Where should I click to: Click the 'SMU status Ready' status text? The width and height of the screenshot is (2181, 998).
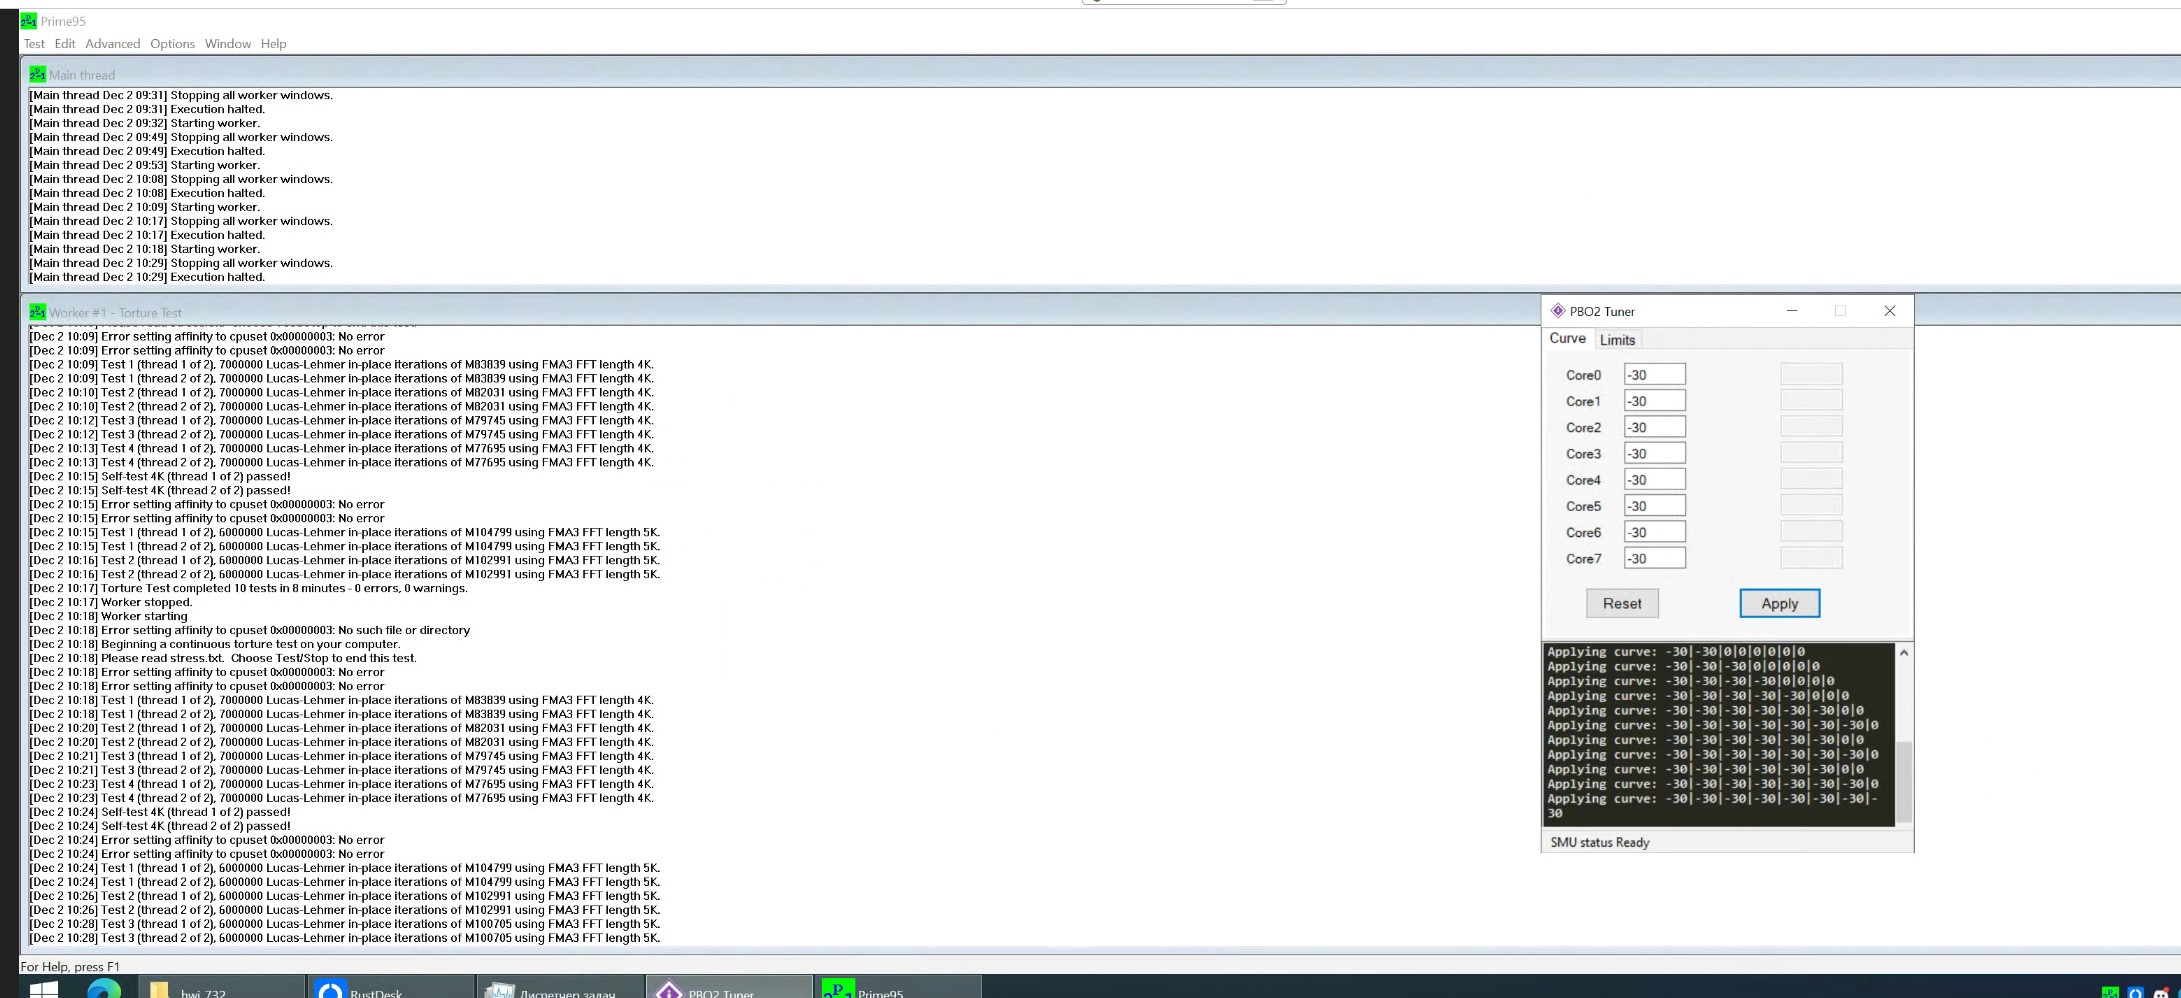1600,842
